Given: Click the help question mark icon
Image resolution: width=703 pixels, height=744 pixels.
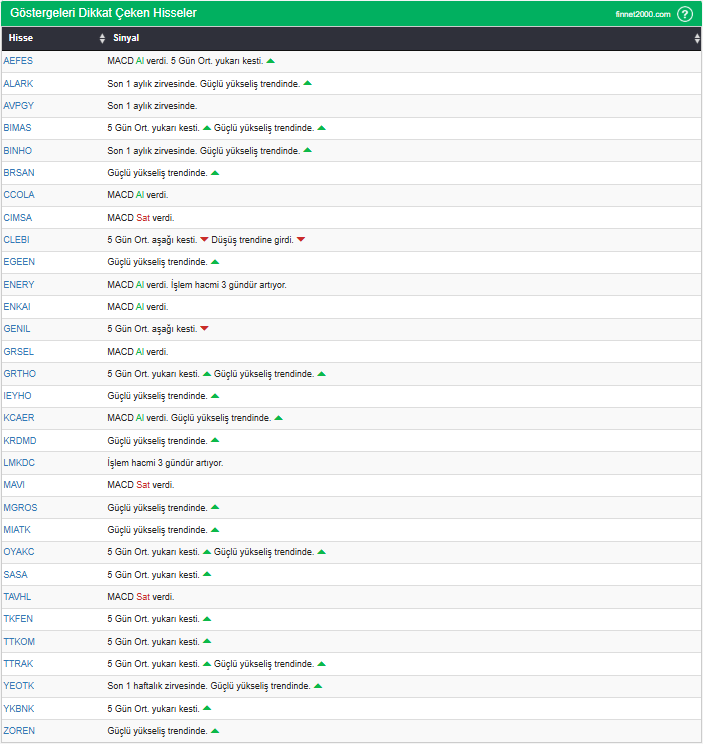Looking at the screenshot, I should pos(685,14).
